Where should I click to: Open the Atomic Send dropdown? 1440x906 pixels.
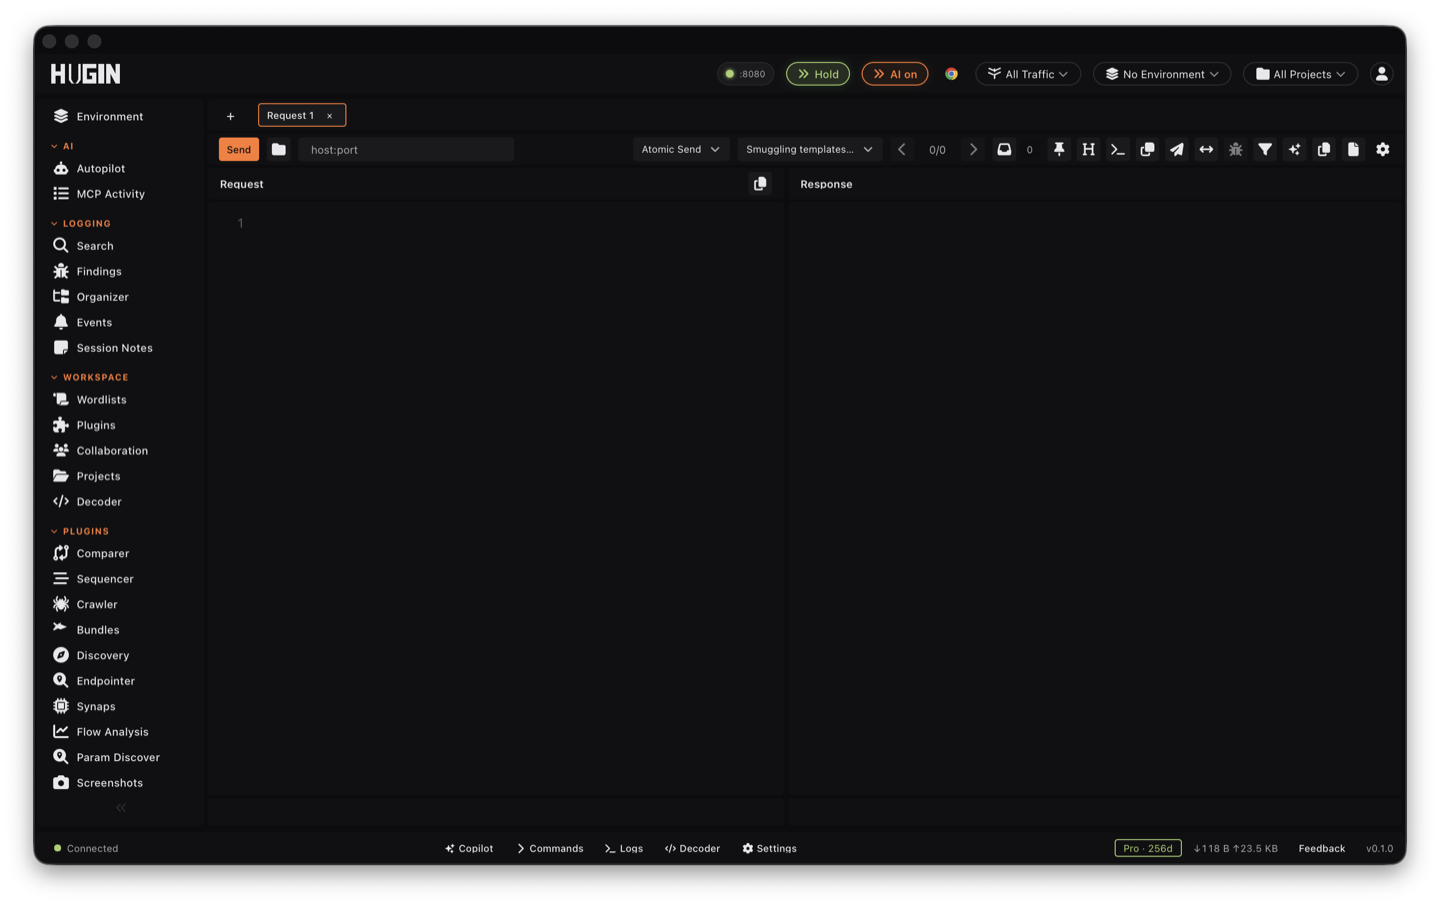680,149
